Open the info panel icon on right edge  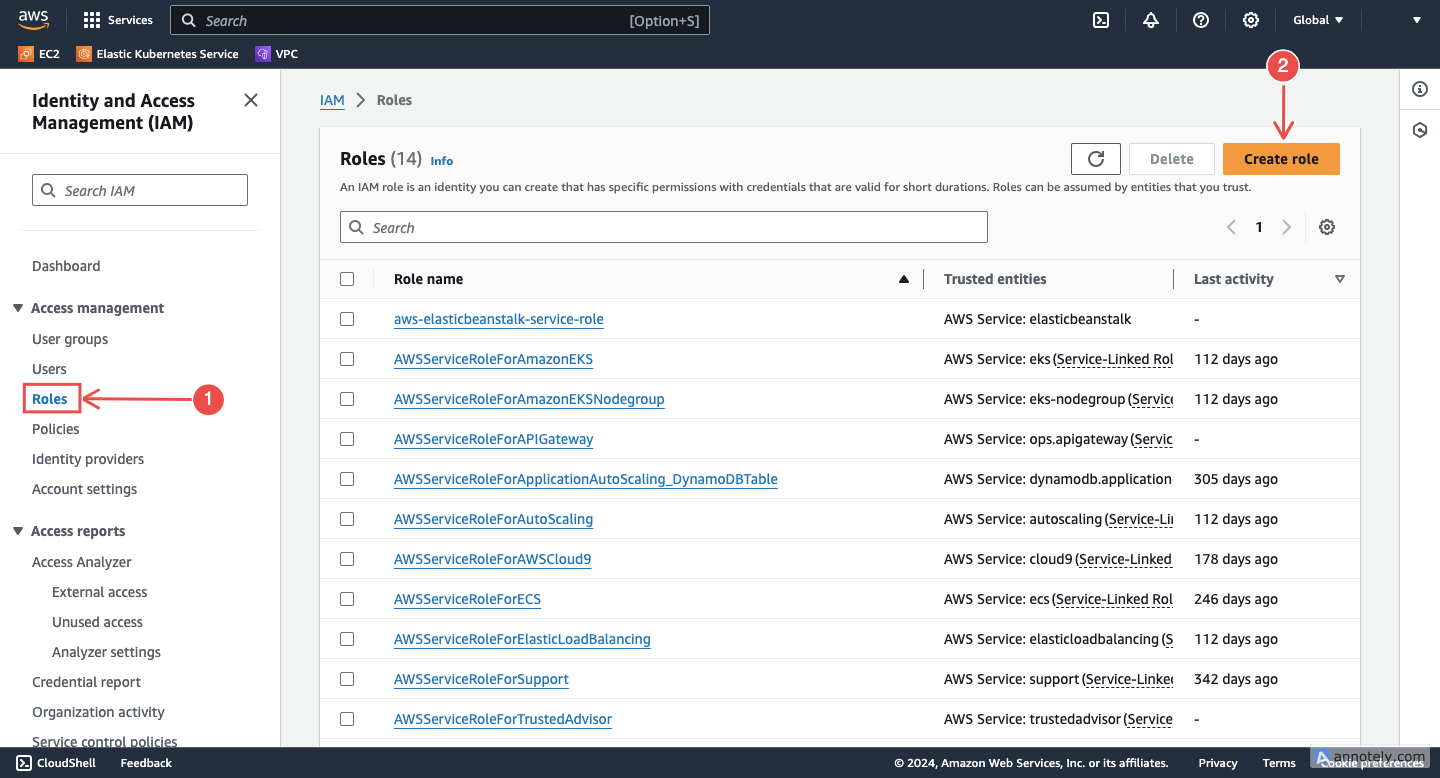pos(1420,90)
